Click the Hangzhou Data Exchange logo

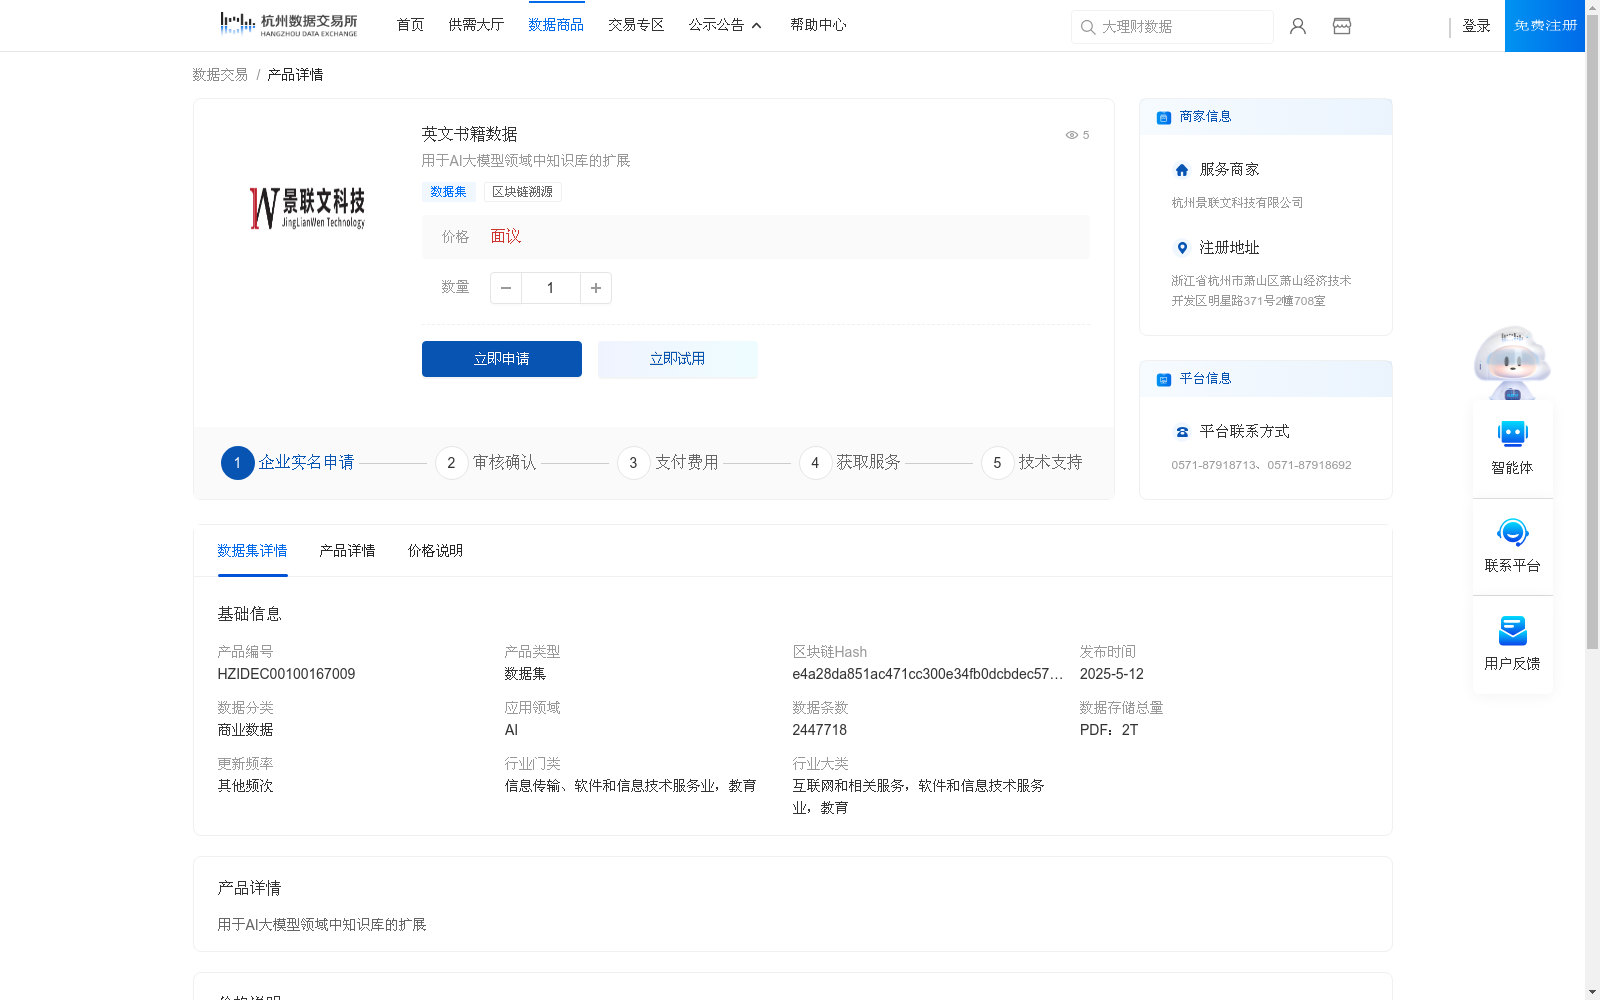[x=288, y=25]
